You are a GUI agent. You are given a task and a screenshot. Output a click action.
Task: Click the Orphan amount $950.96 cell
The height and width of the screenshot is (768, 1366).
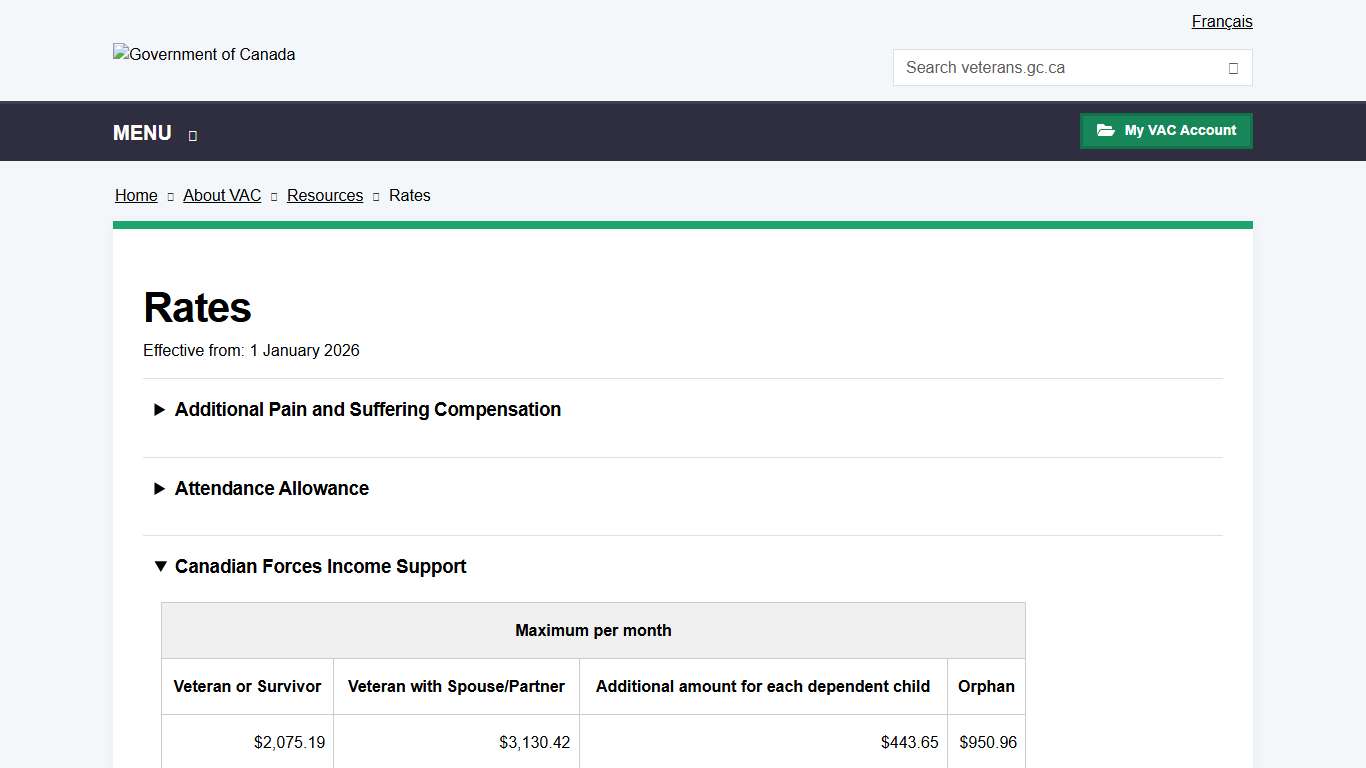[987, 743]
